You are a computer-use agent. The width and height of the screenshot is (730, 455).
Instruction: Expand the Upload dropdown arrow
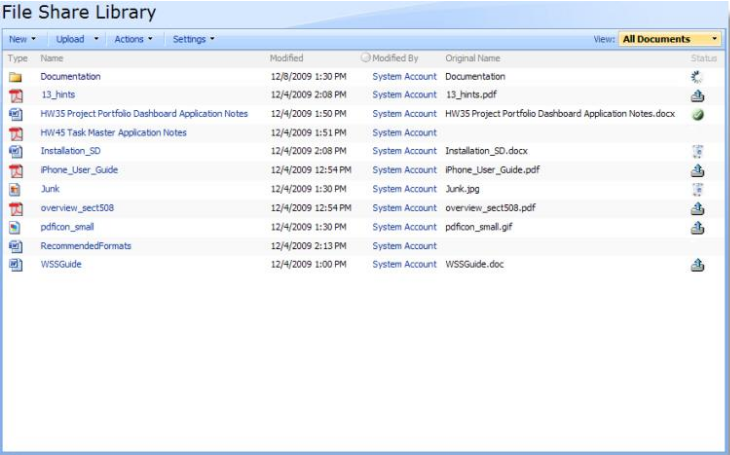coord(96,39)
